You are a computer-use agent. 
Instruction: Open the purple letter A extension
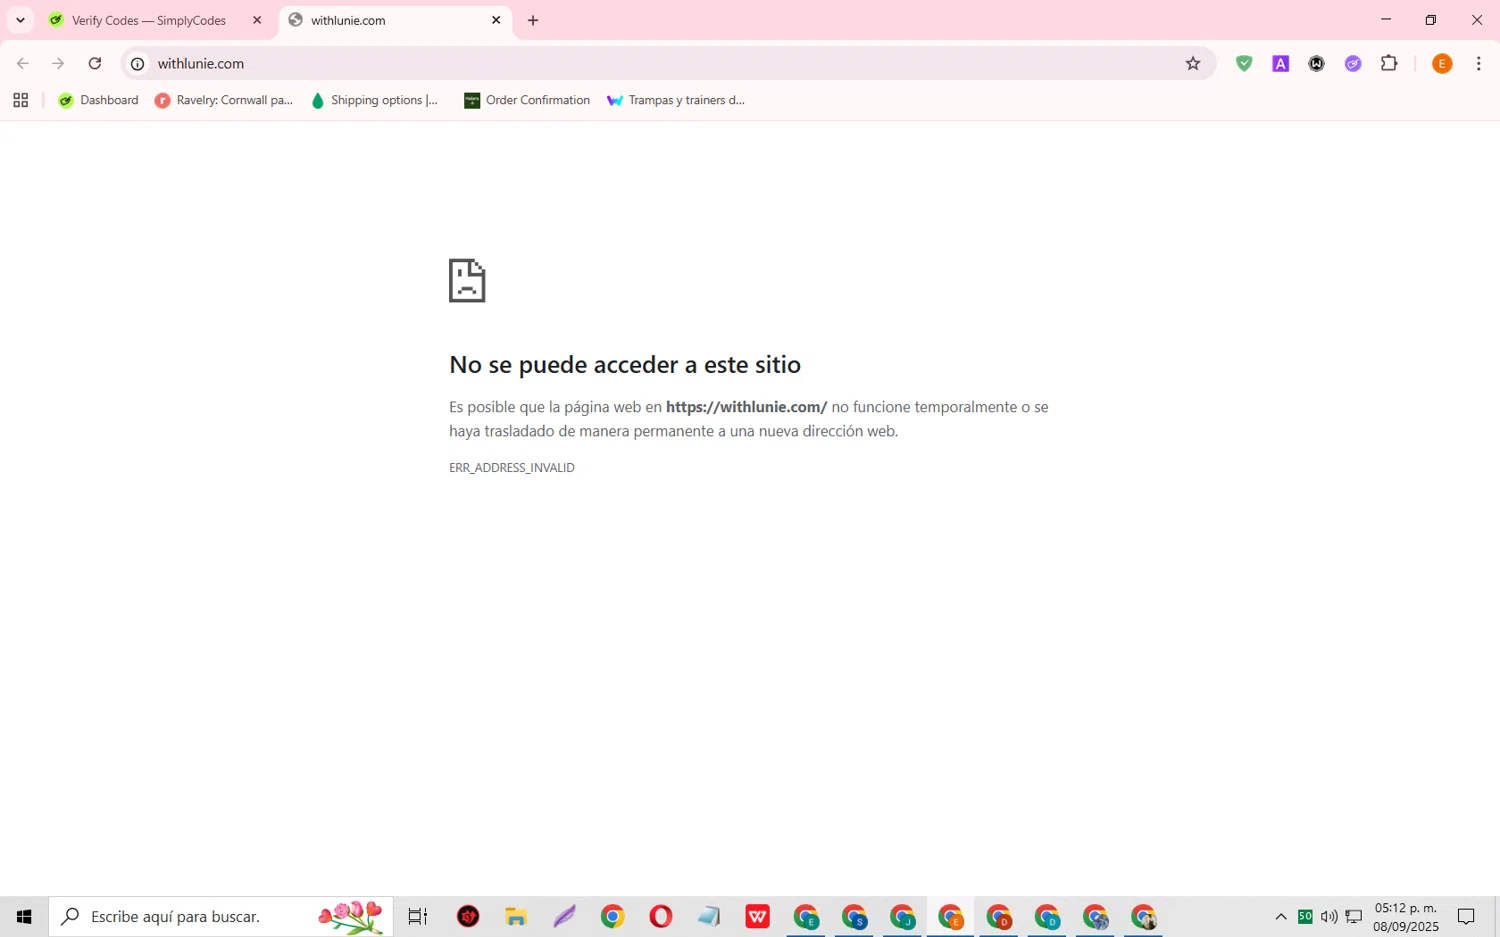coord(1280,63)
